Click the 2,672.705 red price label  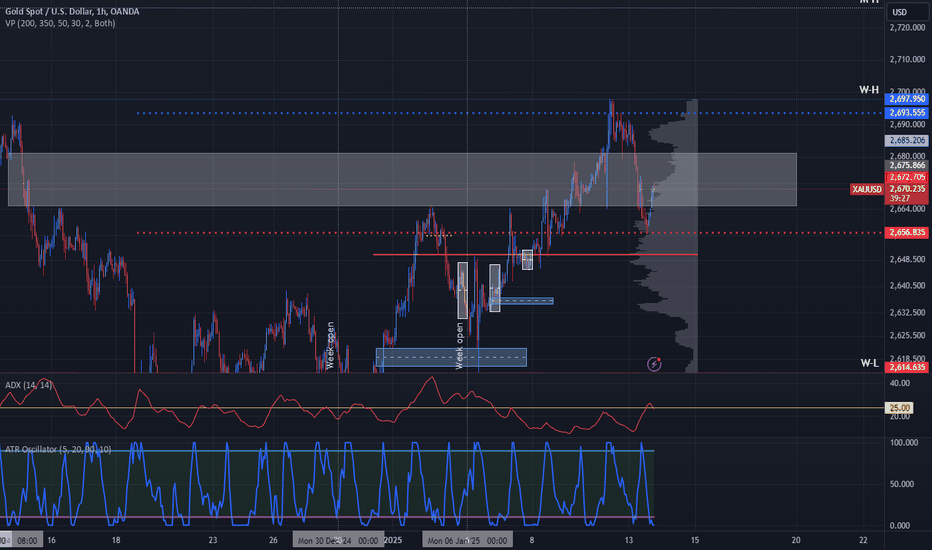pos(906,177)
